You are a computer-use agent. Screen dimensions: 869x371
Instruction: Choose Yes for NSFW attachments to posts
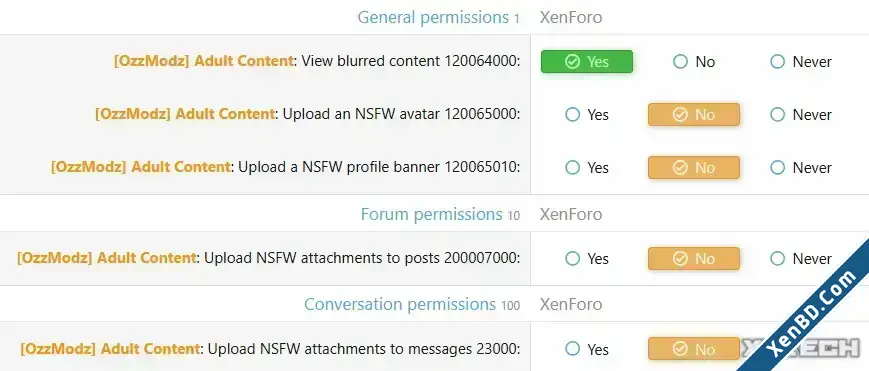pyautogui.click(x=586, y=258)
